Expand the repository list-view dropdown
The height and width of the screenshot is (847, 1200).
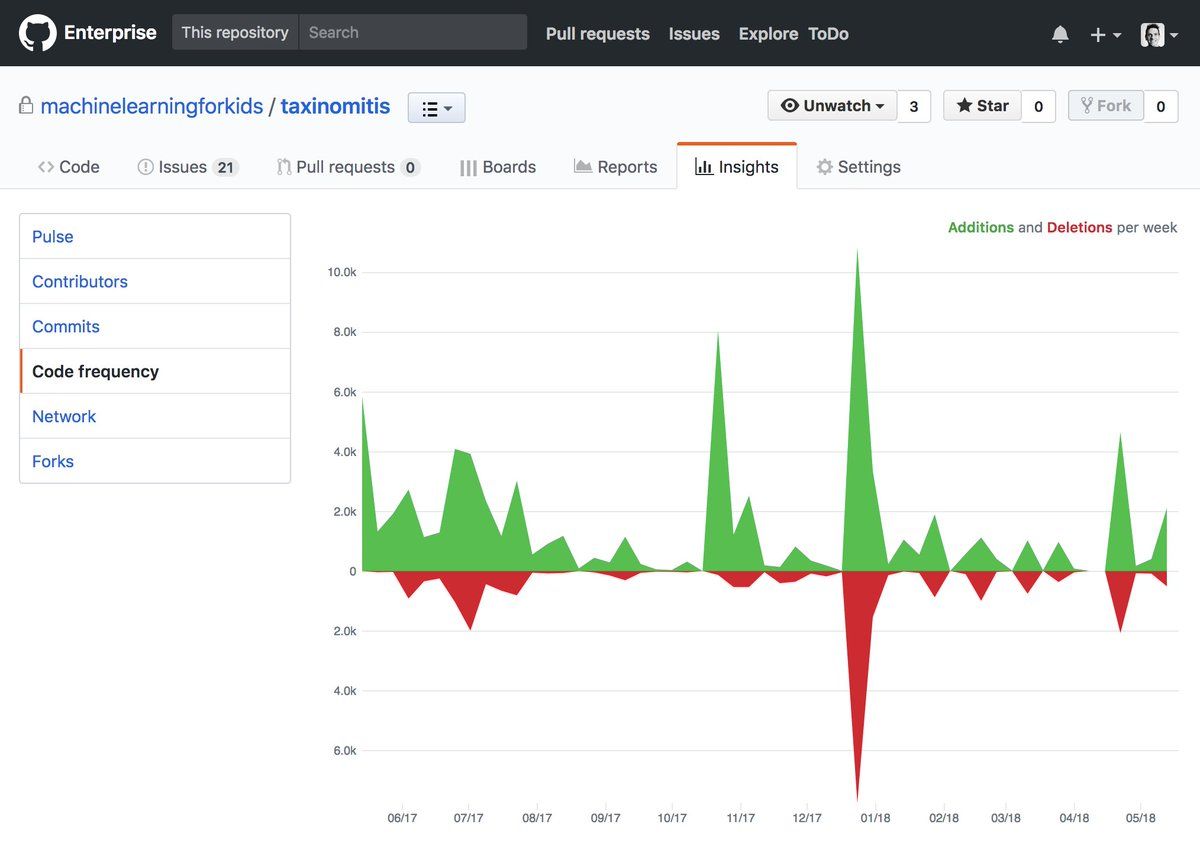click(436, 108)
